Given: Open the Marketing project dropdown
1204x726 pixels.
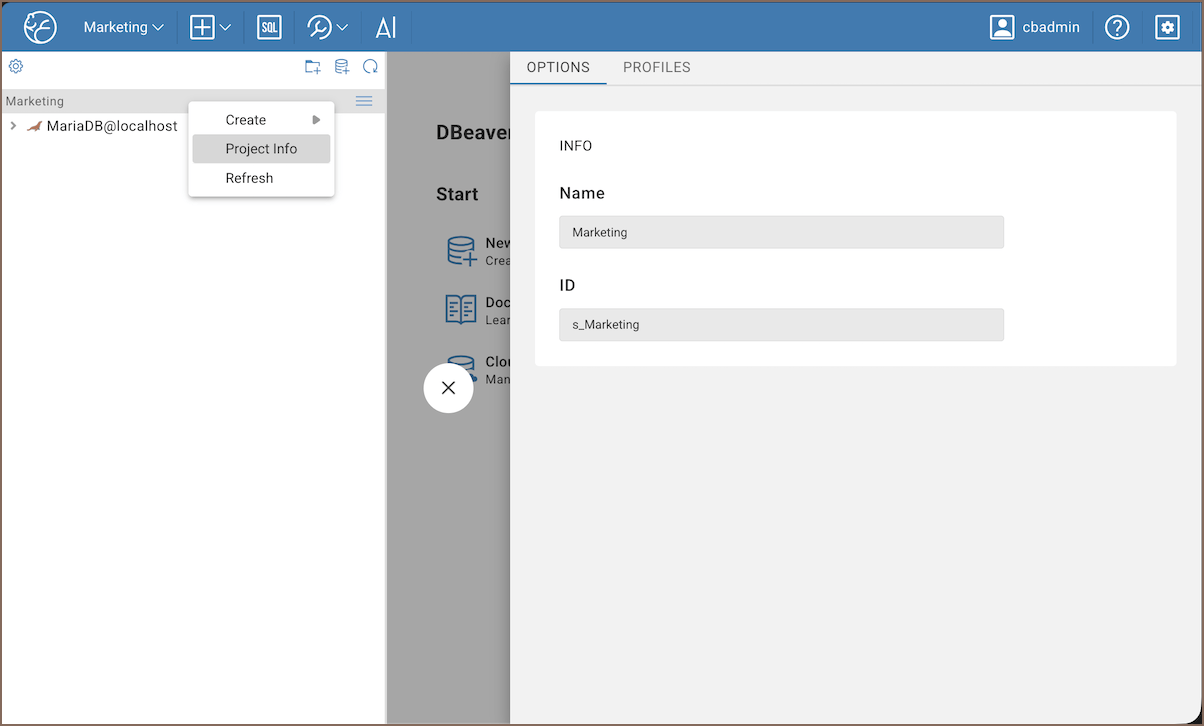Looking at the screenshot, I should pos(123,27).
